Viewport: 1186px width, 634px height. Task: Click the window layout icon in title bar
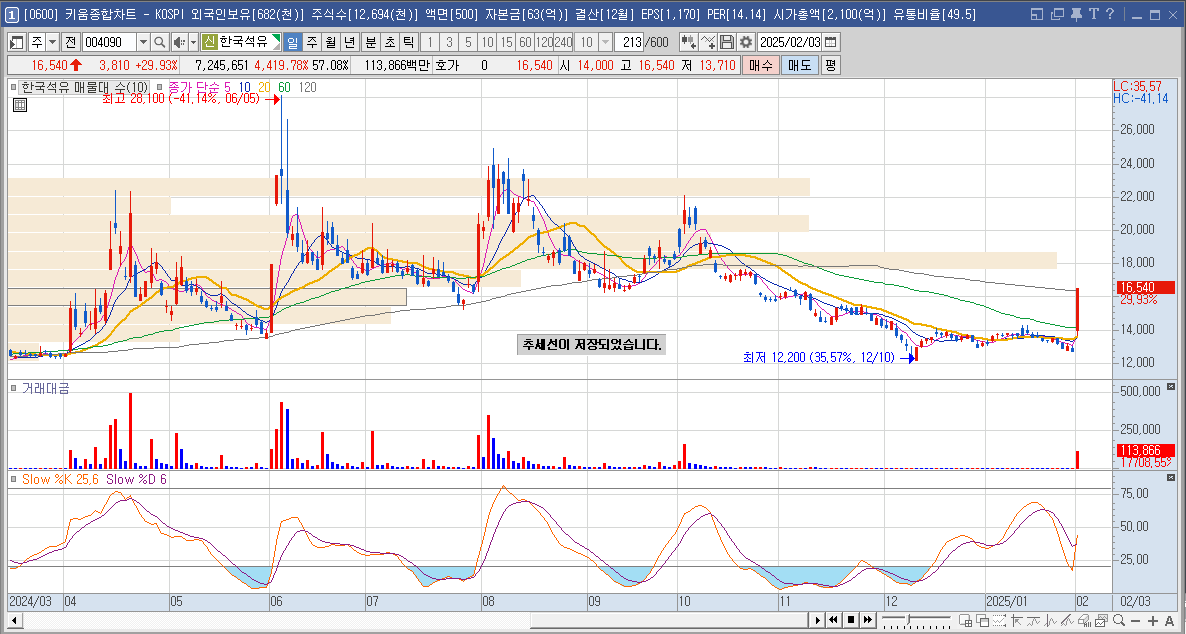[x=1037, y=14]
